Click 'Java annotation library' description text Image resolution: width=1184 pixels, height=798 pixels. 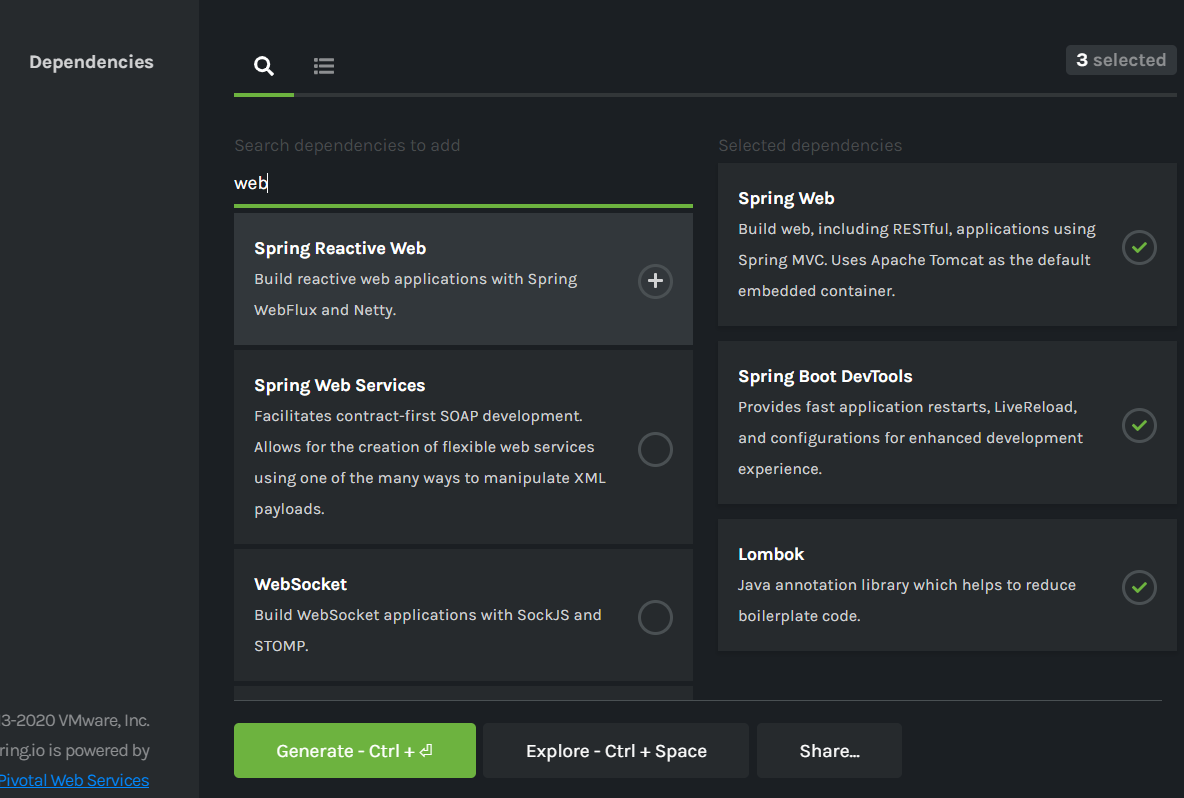[x=906, y=600]
